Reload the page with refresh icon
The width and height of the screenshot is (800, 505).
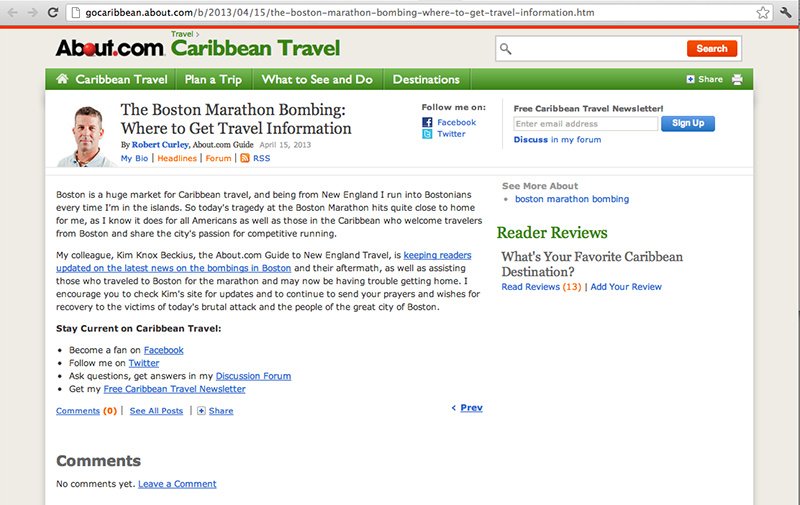53,13
